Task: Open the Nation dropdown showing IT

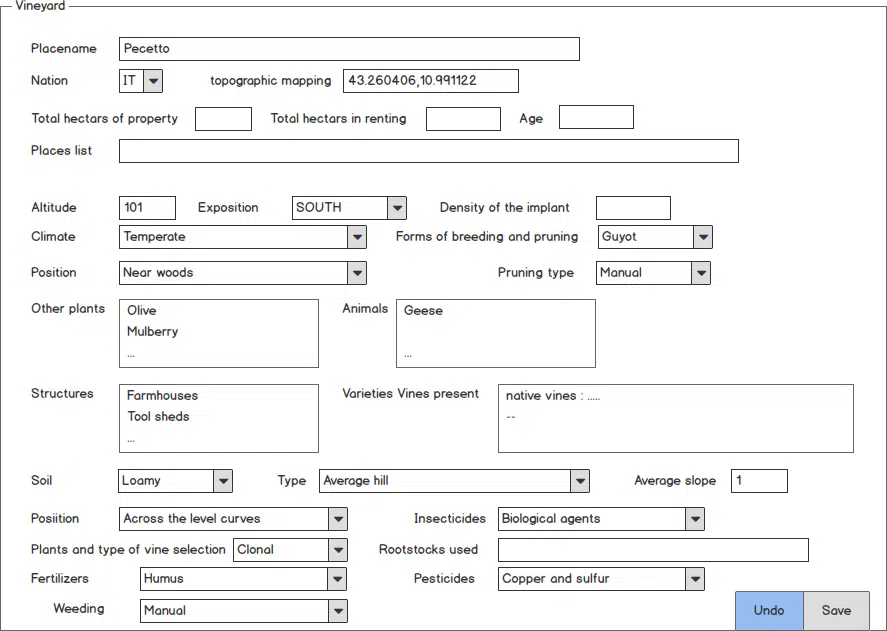Action: pos(141,81)
